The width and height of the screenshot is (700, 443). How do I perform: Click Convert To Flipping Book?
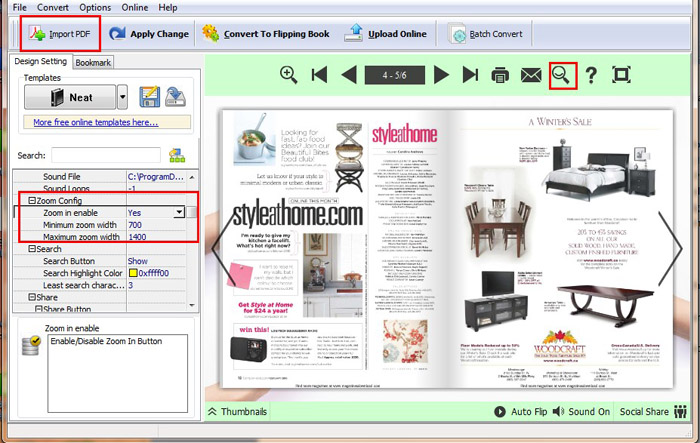(x=266, y=34)
